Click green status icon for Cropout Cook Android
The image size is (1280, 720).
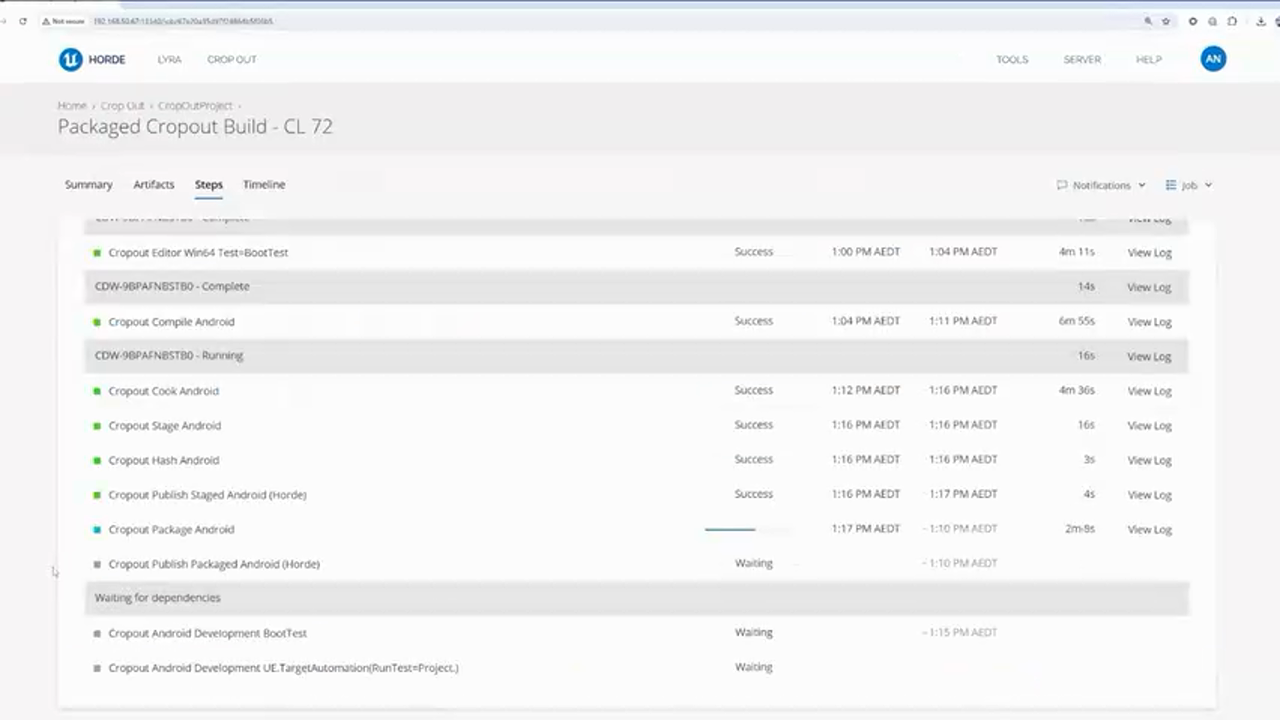click(x=97, y=391)
